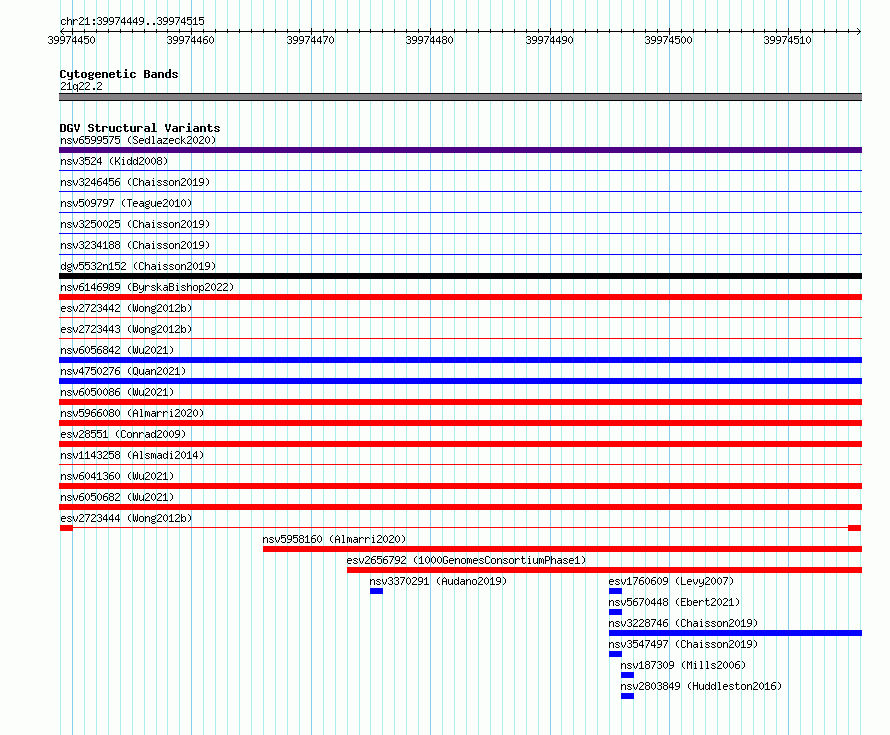Click the thin blue line of nsv3524
This screenshot has height=735, width=890.
pyautogui.click(x=460, y=170)
